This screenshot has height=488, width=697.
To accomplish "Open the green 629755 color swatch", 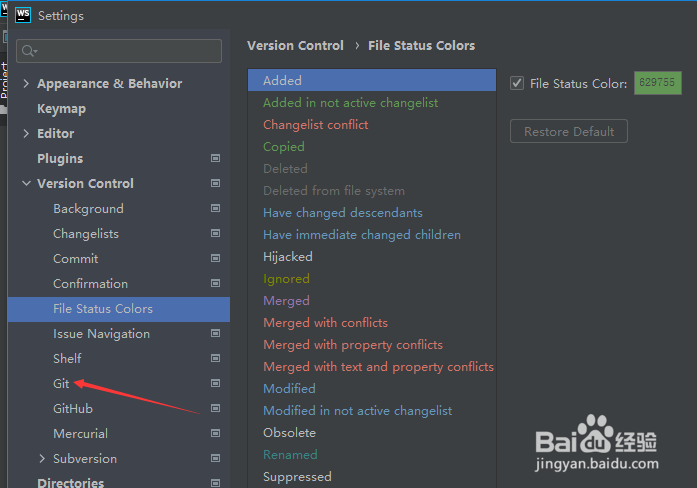I will (x=657, y=83).
